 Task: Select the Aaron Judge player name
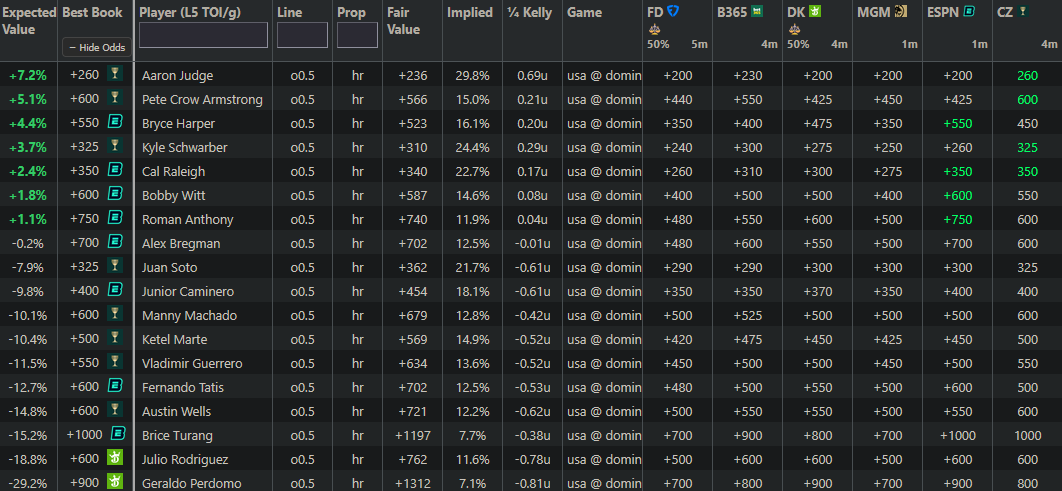tap(177, 76)
